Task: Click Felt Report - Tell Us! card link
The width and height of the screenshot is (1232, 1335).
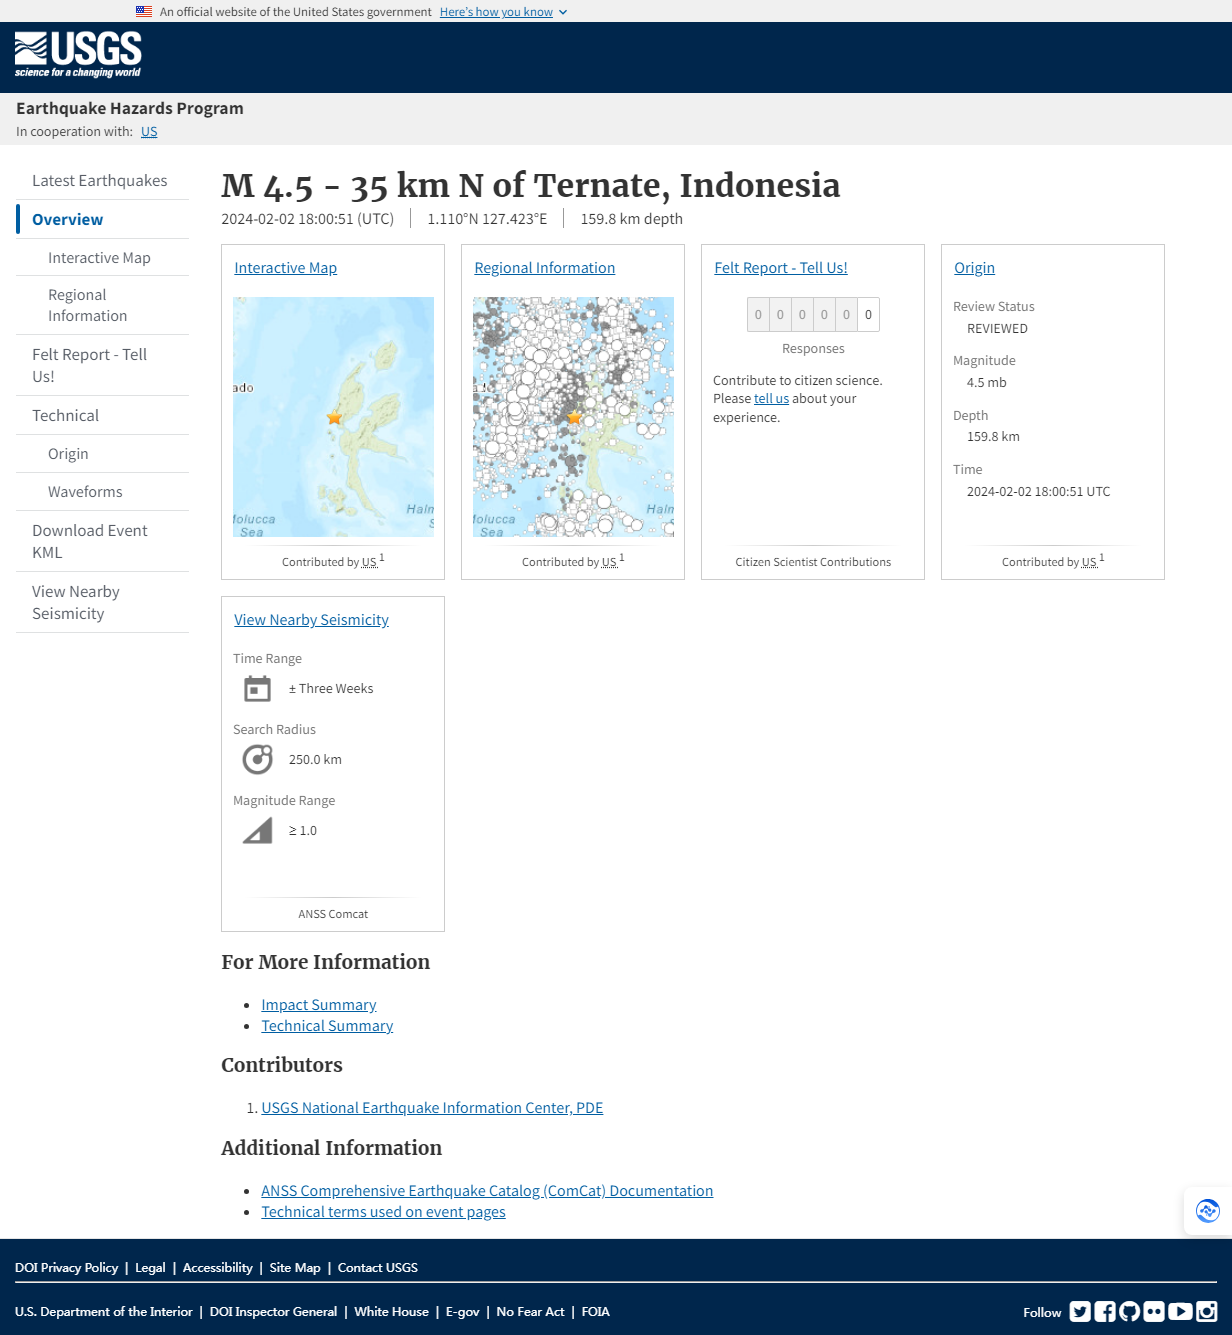Action: tap(781, 268)
